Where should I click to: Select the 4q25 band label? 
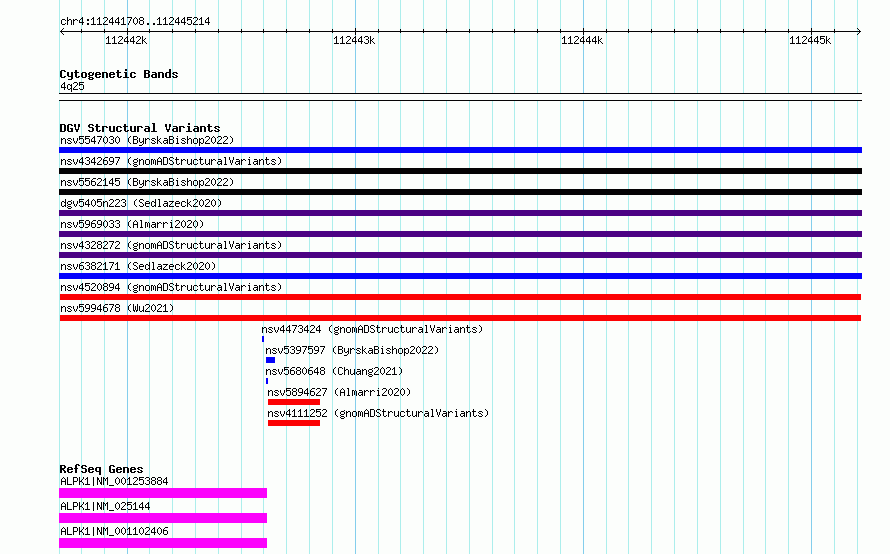[x=72, y=86]
